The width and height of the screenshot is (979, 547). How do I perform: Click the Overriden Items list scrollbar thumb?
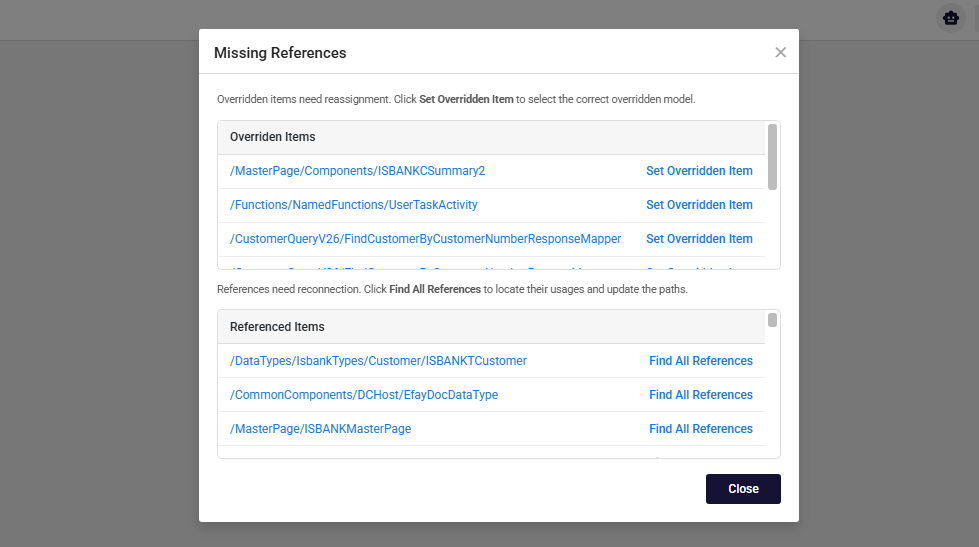click(x=772, y=156)
